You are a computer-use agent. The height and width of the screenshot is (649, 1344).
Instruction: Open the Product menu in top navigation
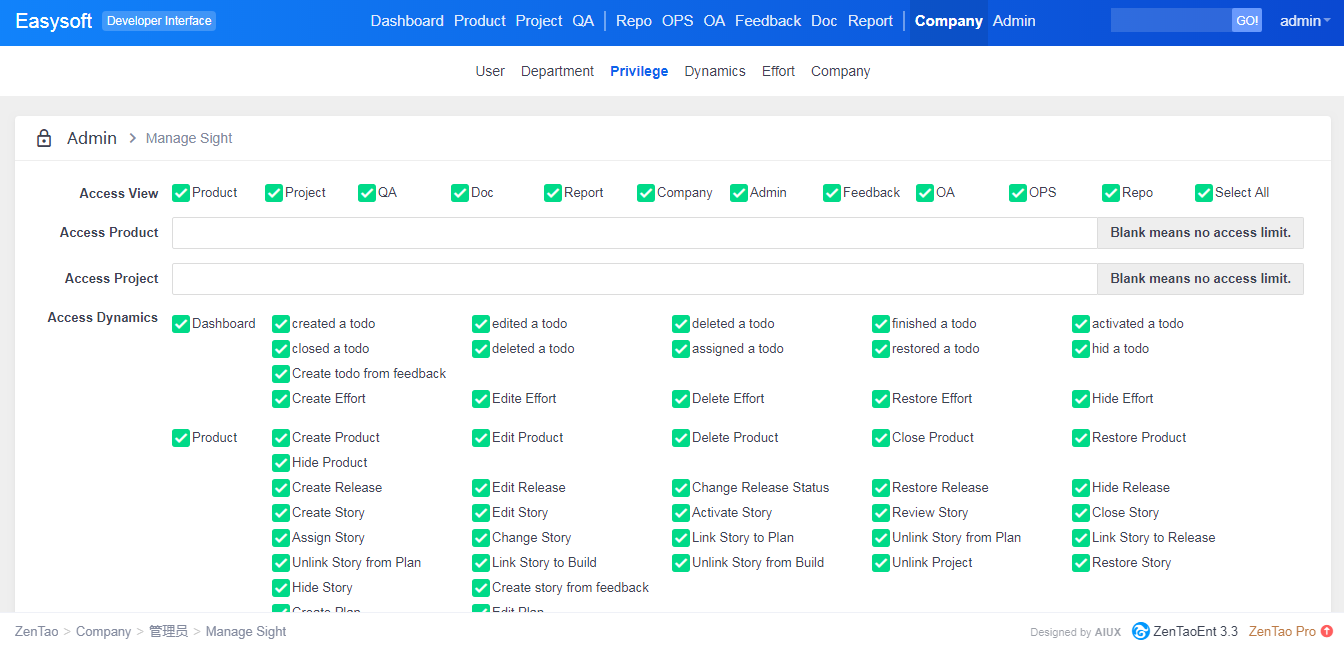pyautogui.click(x=480, y=21)
